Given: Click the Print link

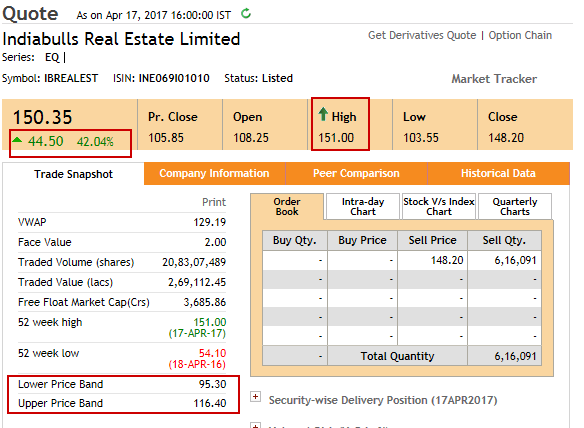Looking at the screenshot, I should click(x=214, y=202).
